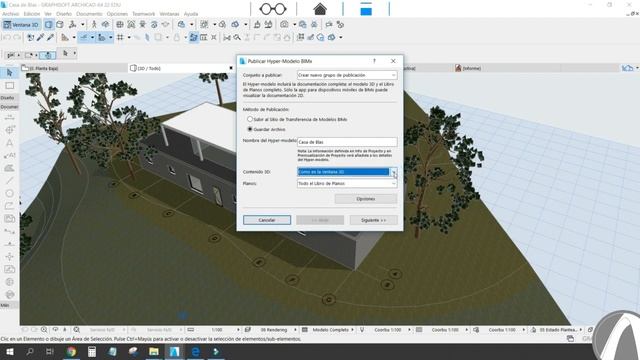Expand the arrow next to grid snap icon

tap(129, 38)
